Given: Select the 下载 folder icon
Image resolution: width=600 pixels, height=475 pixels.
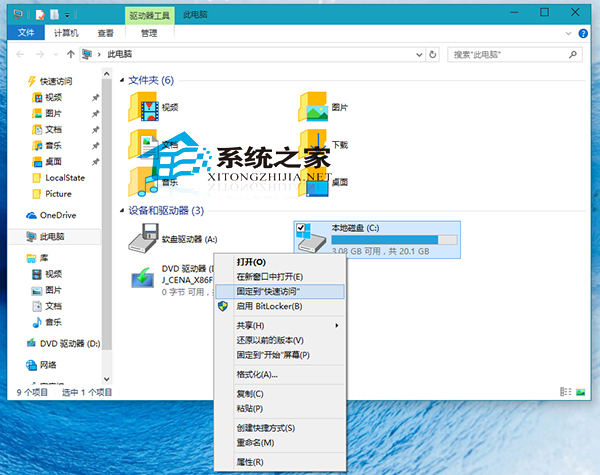Looking at the screenshot, I should point(314,144).
